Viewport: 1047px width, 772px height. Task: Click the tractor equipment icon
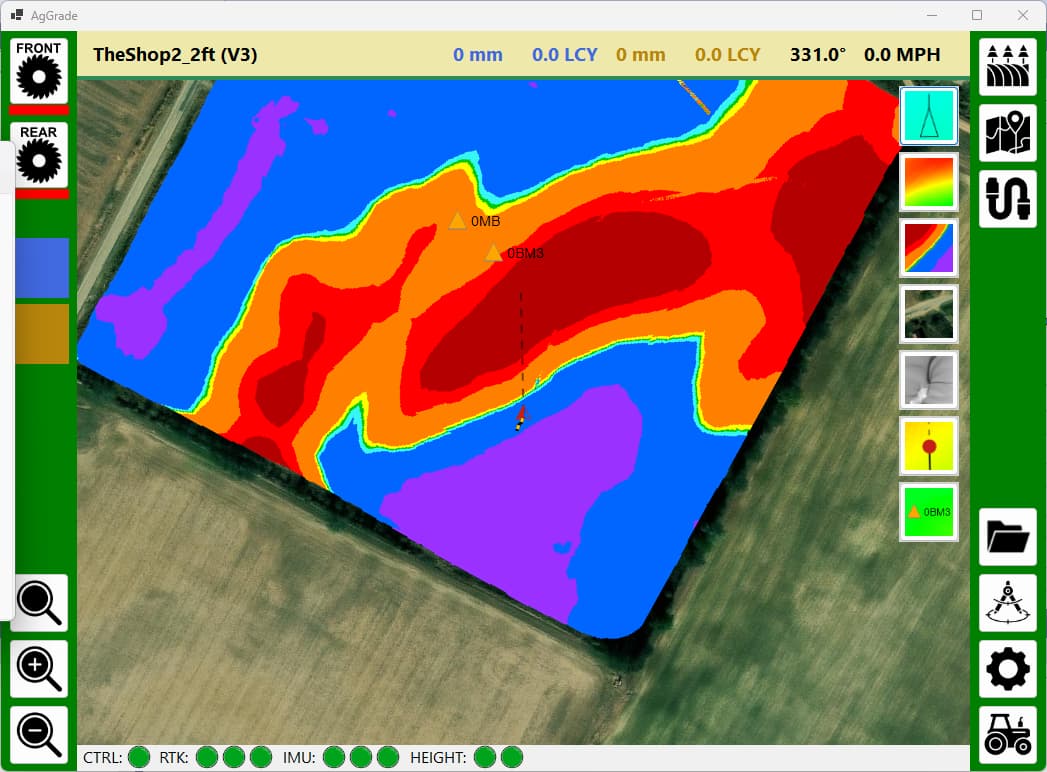(x=1007, y=735)
